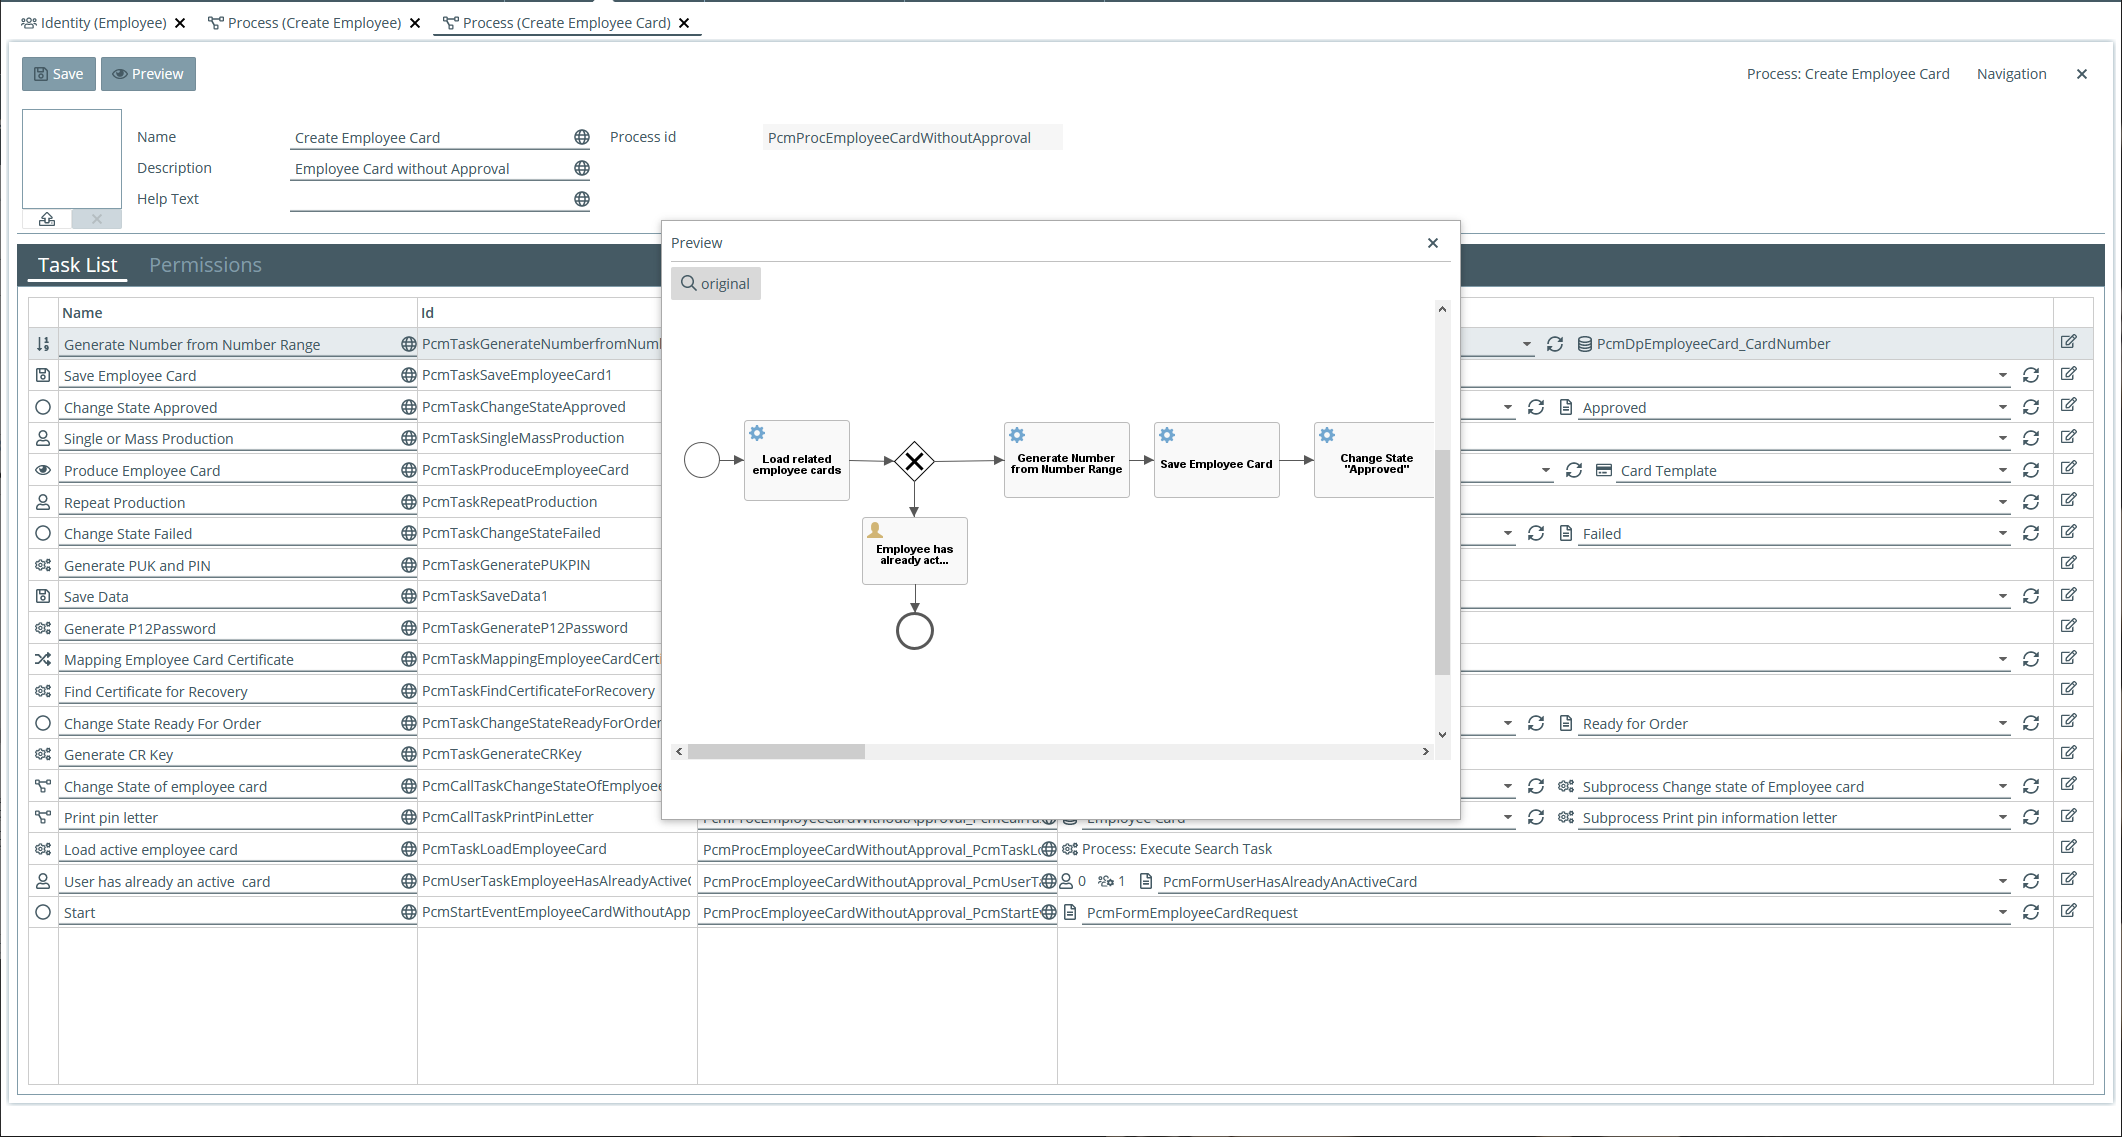Toggle the eye icon on Produce Employee Card
2122x1137 pixels.
point(42,470)
